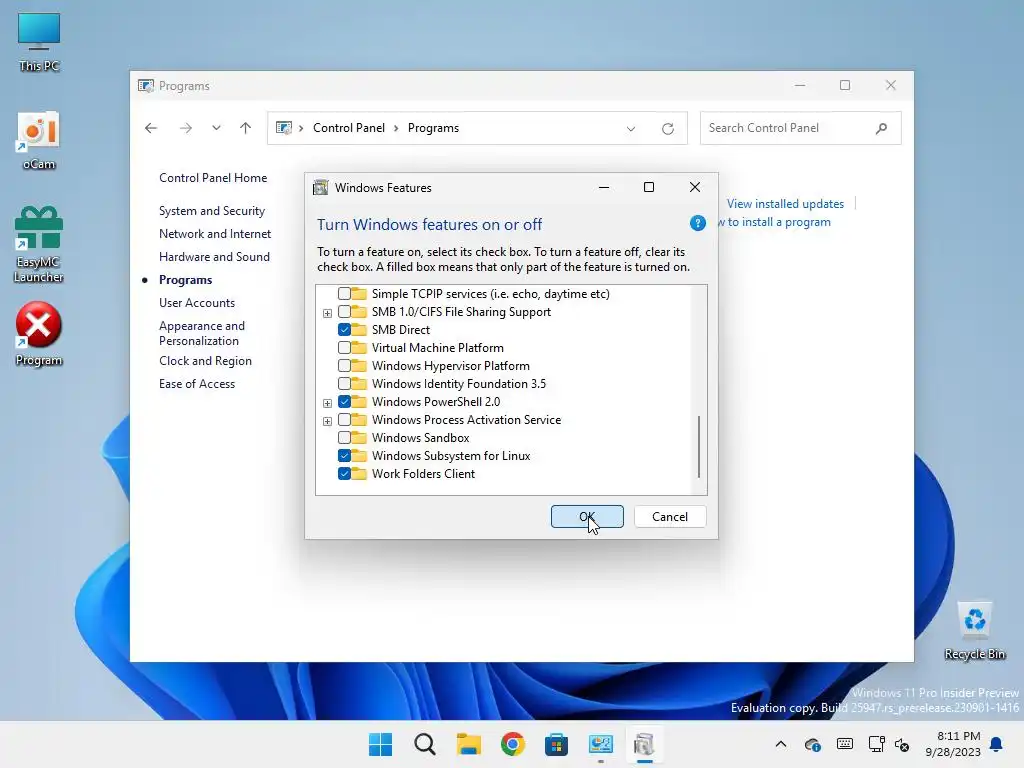The image size is (1024, 768).
Task: Check Simple TCPIP services checkbox
Action: click(344, 294)
